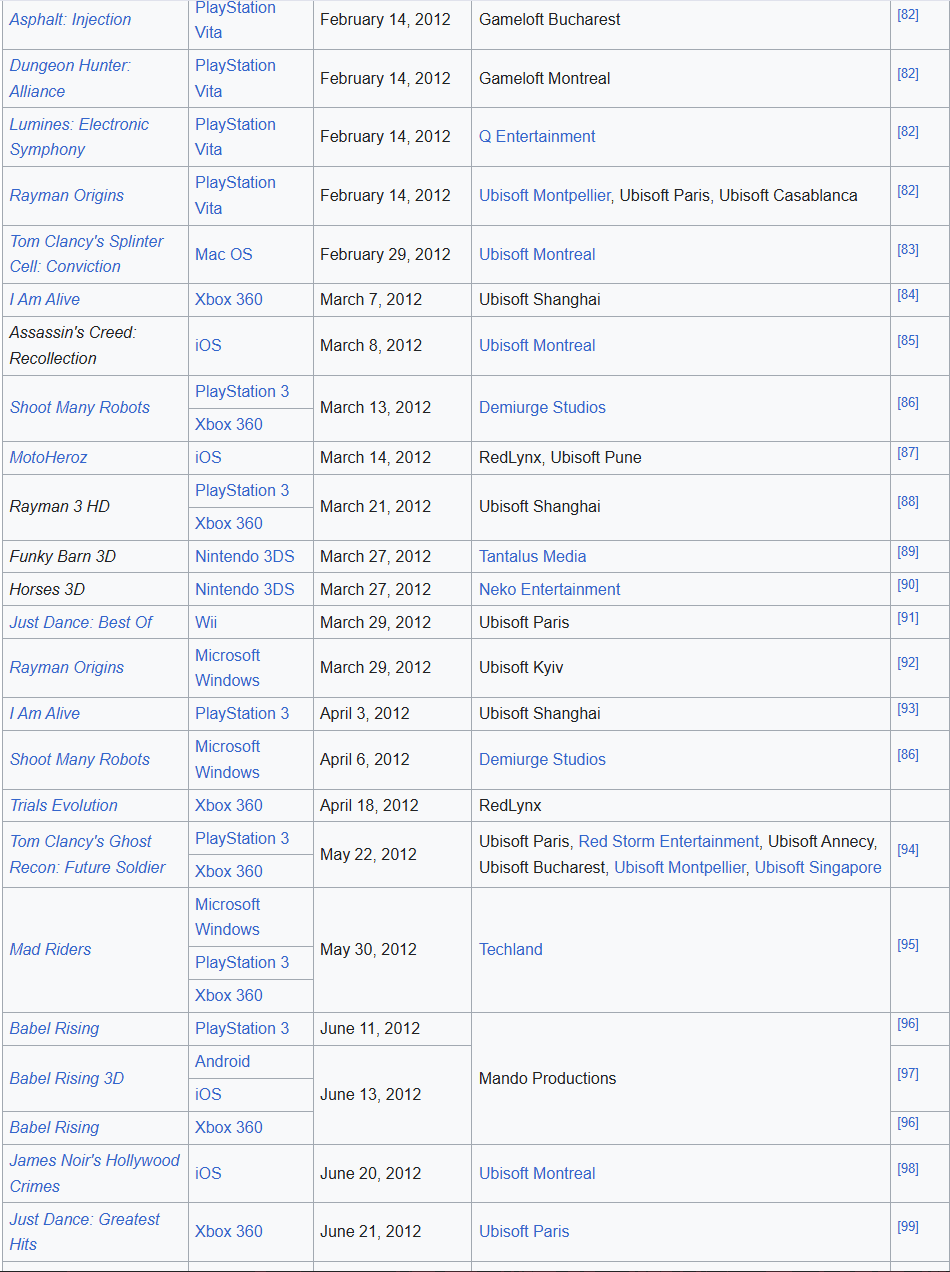Click Ubisoft Paris link in Greatest Hits row
The image size is (950, 1272).
pos(524,1231)
